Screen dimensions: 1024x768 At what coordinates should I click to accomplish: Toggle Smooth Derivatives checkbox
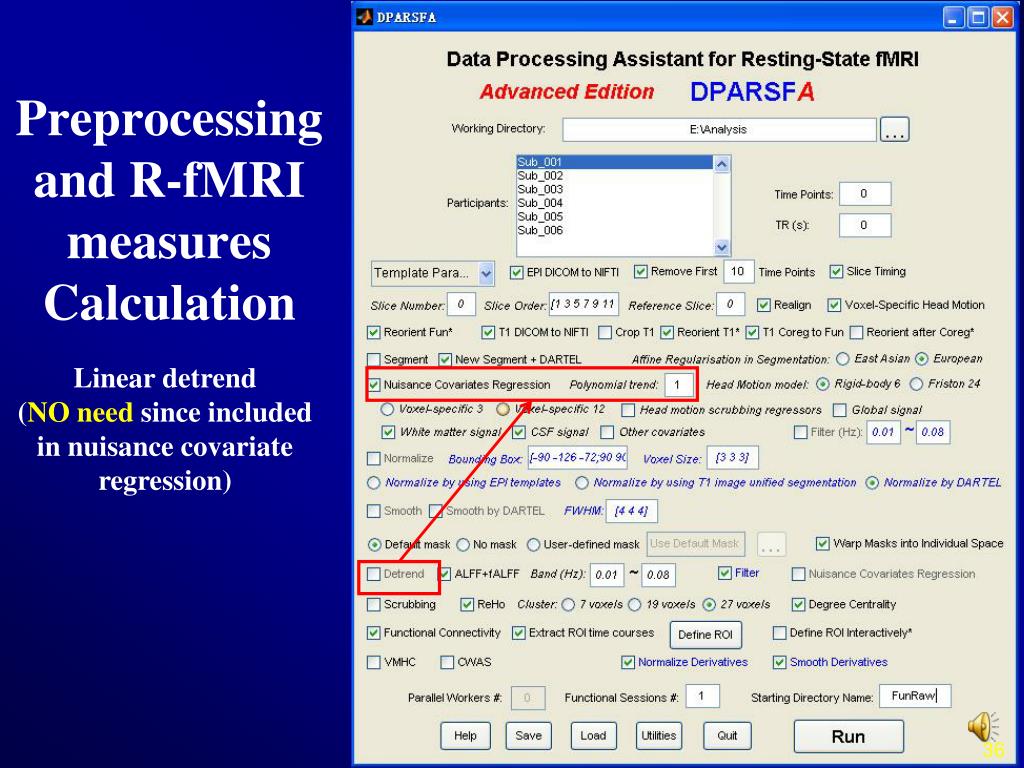779,662
